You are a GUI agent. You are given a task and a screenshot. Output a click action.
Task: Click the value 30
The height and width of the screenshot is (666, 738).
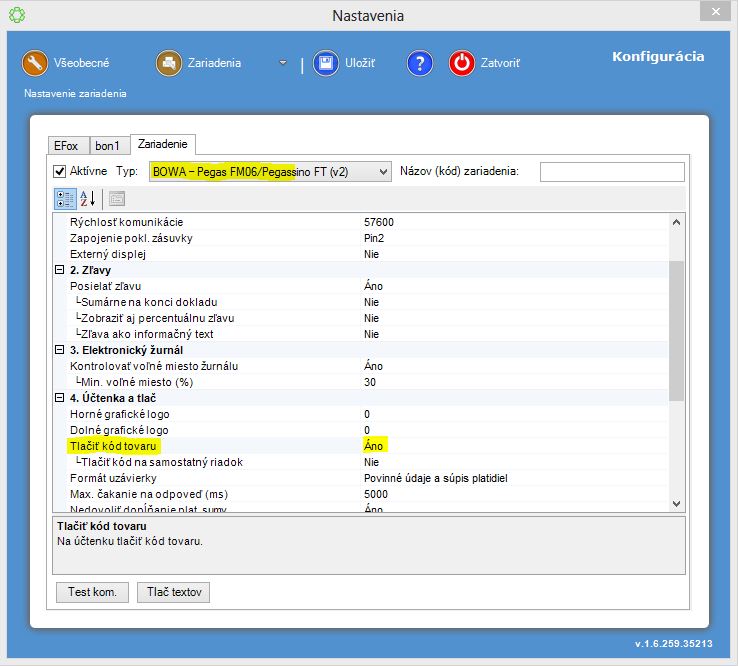(x=370, y=382)
